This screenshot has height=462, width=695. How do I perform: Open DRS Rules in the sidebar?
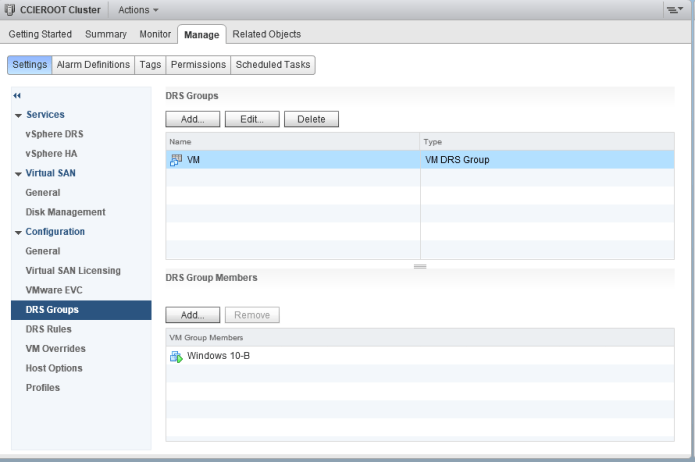(x=48, y=329)
